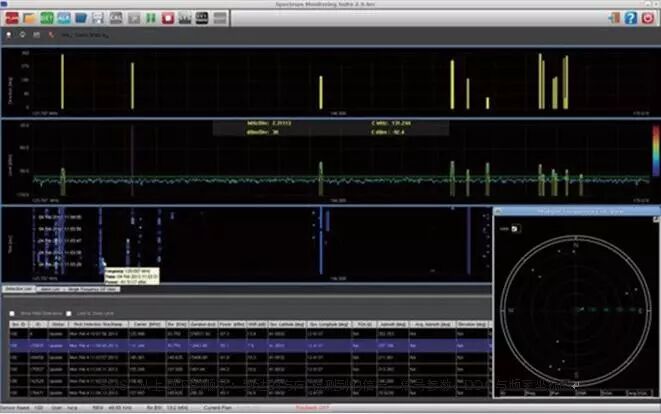
Task: Click the white pin icon in secondary toolbar
Action: [8, 35]
